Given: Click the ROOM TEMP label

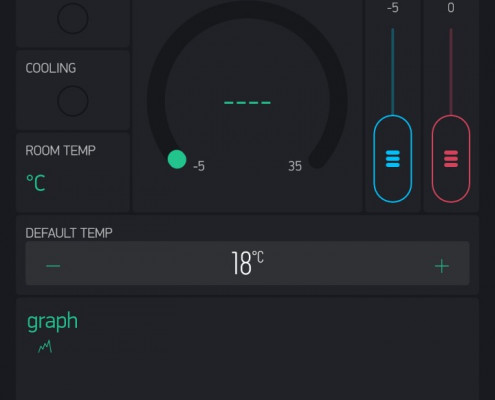Looking at the screenshot, I should point(60,151).
